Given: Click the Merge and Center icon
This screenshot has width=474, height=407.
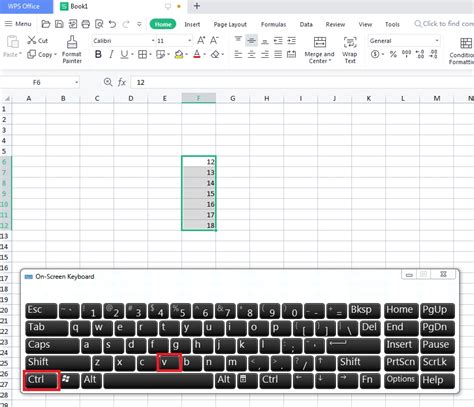Looking at the screenshot, I should [320, 42].
